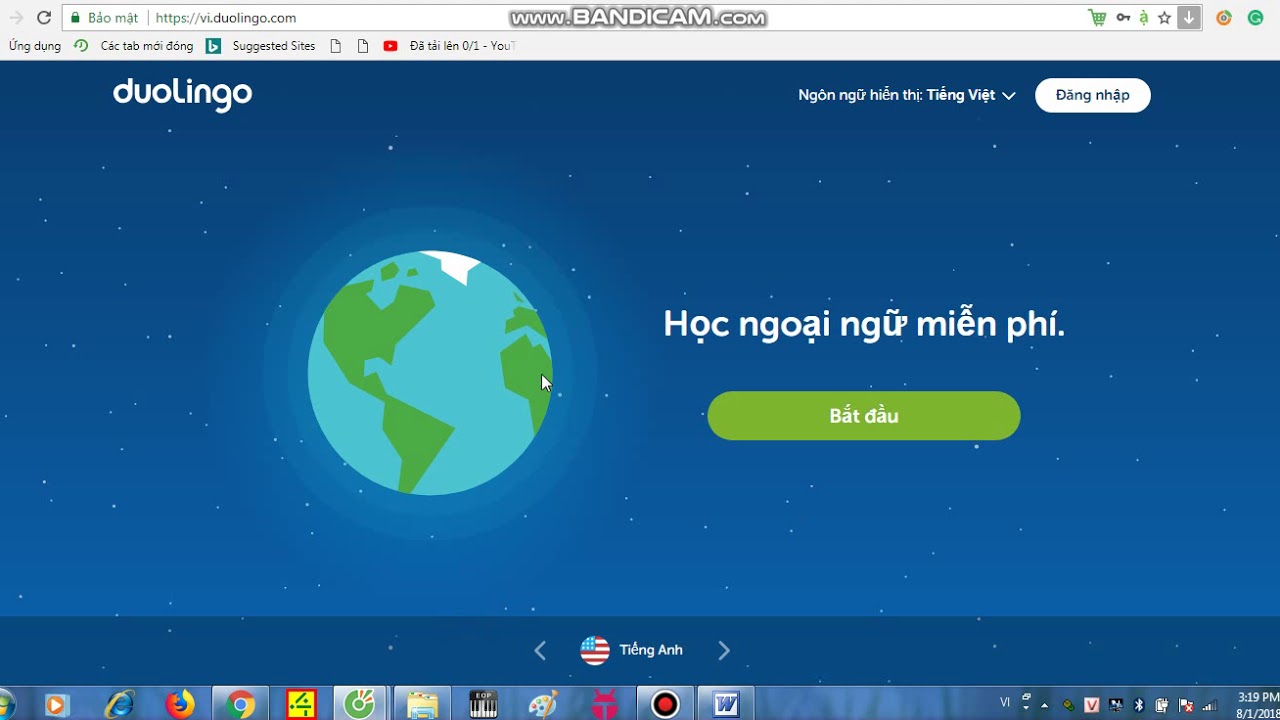This screenshot has height=720, width=1280.
Task: Open the YouTube bookmark icon
Action: 390,46
